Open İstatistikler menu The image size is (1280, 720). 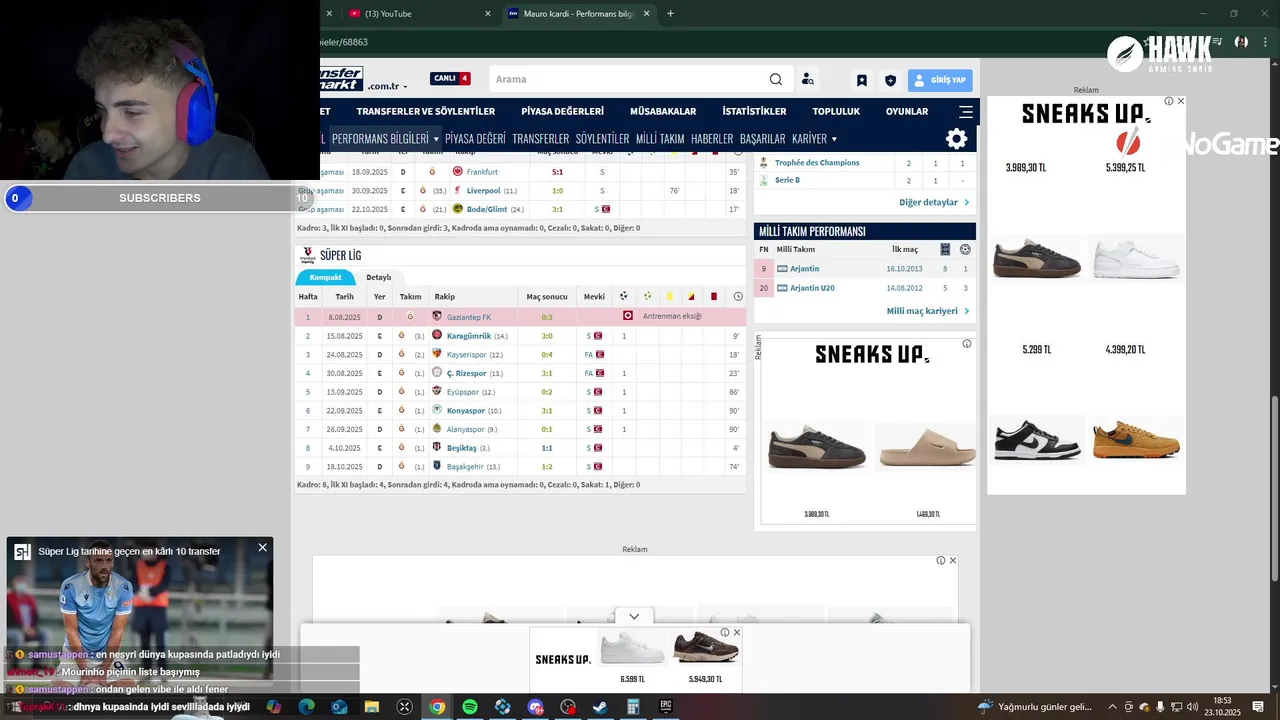[x=754, y=111]
